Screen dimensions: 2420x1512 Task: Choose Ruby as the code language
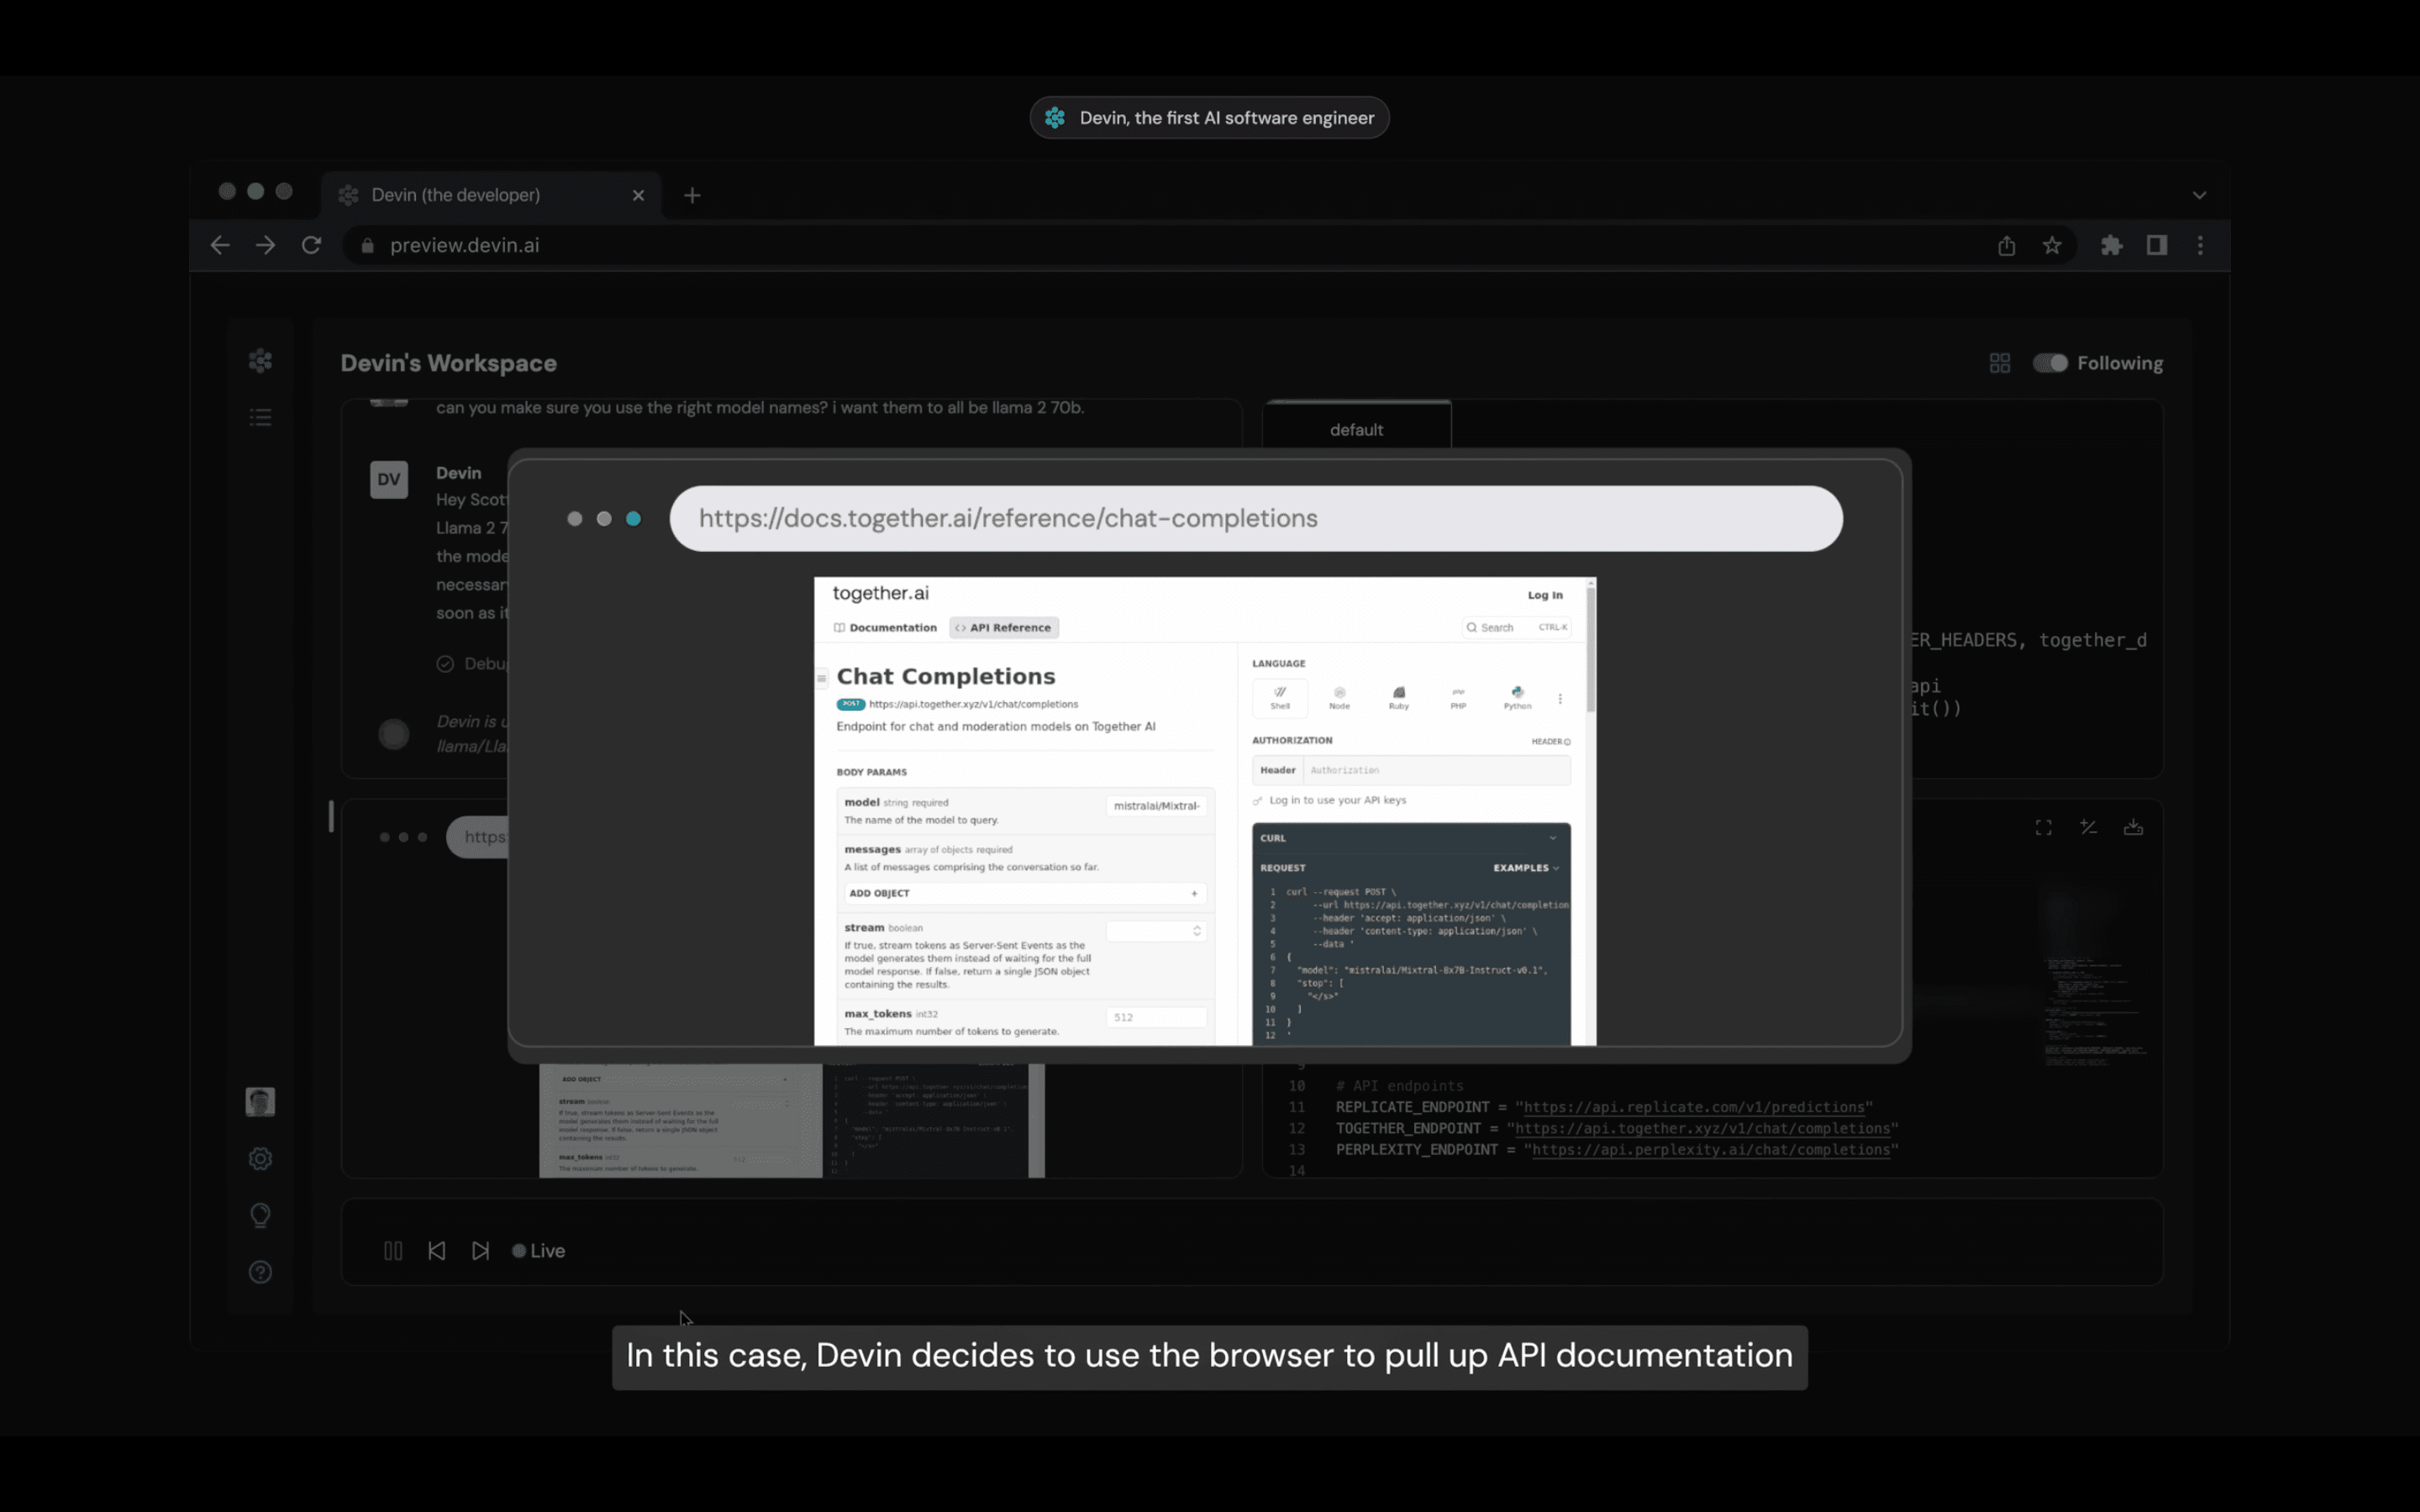pos(1399,697)
